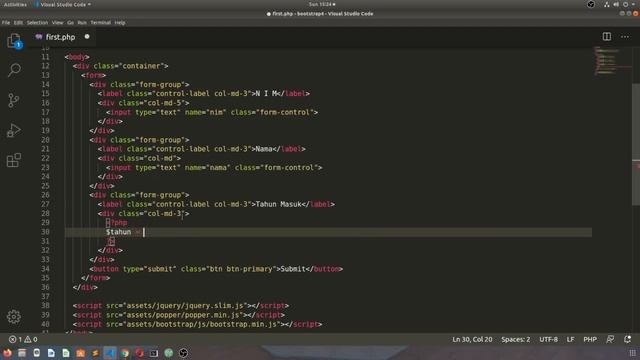Click Activities in the top bar
640x360 pixels.
tap(15, 4)
